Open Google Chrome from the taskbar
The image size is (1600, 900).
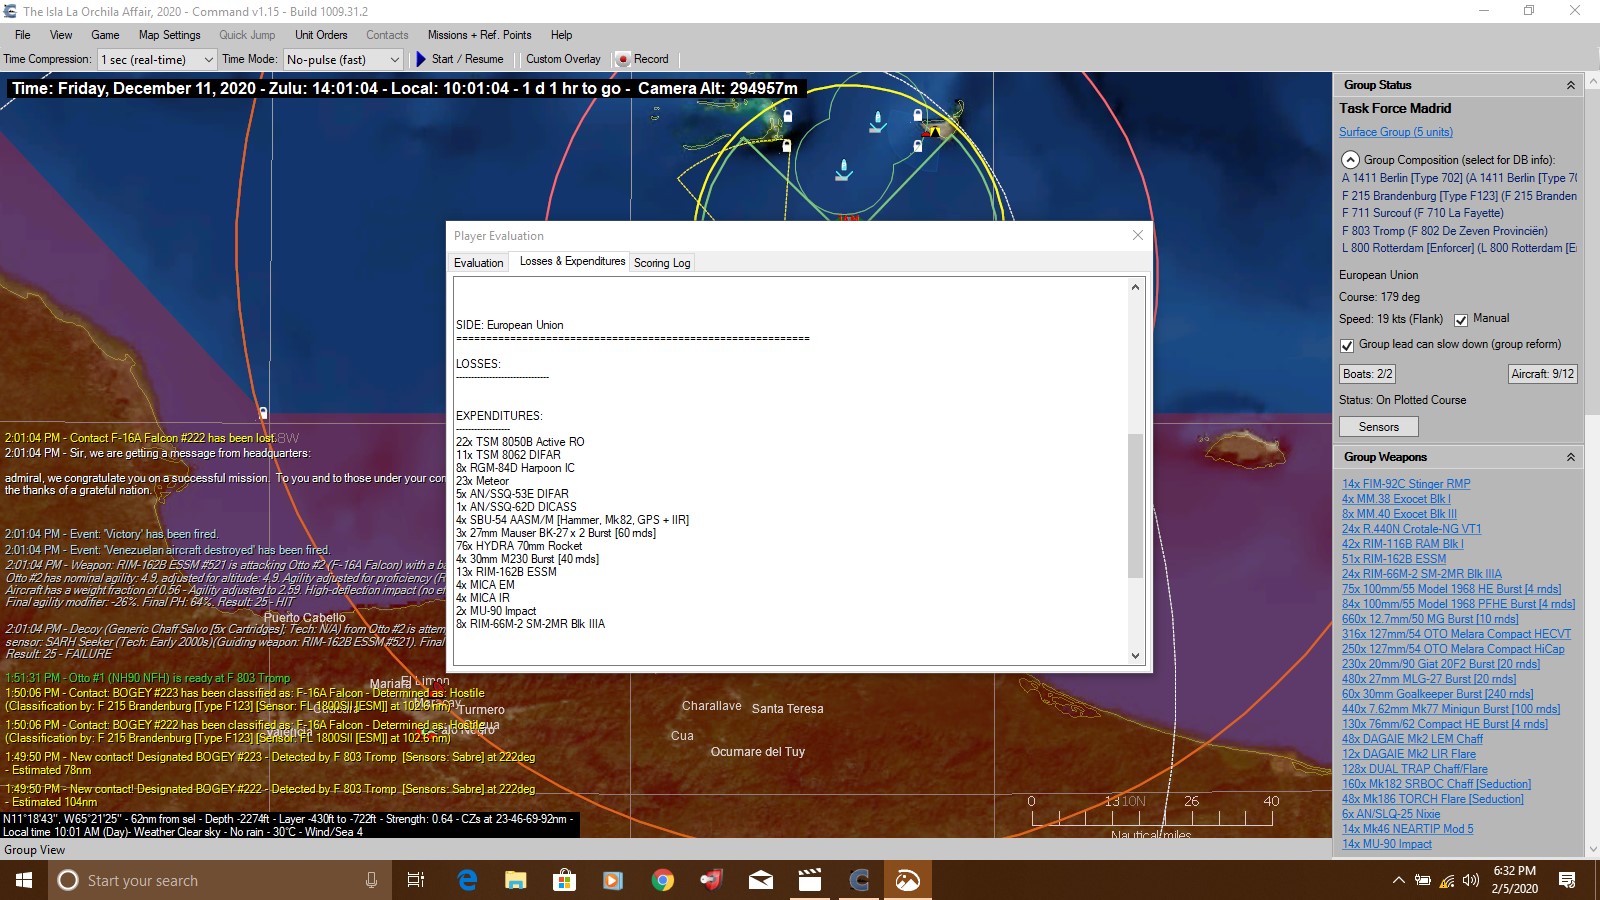[x=662, y=880]
